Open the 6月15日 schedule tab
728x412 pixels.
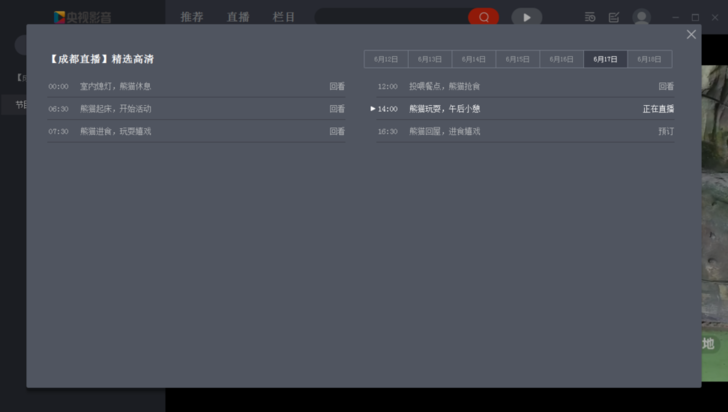click(x=518, y=60)
